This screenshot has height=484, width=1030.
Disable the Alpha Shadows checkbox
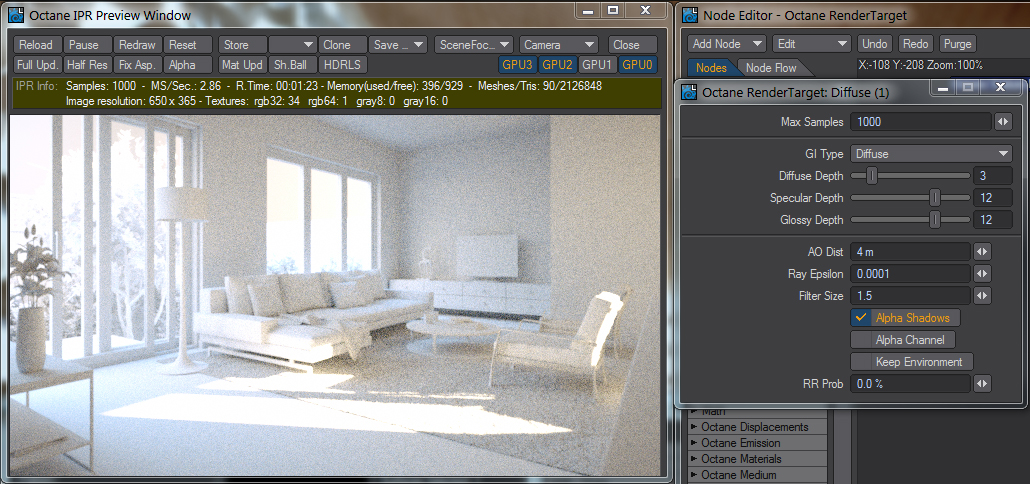coord(905,318)
